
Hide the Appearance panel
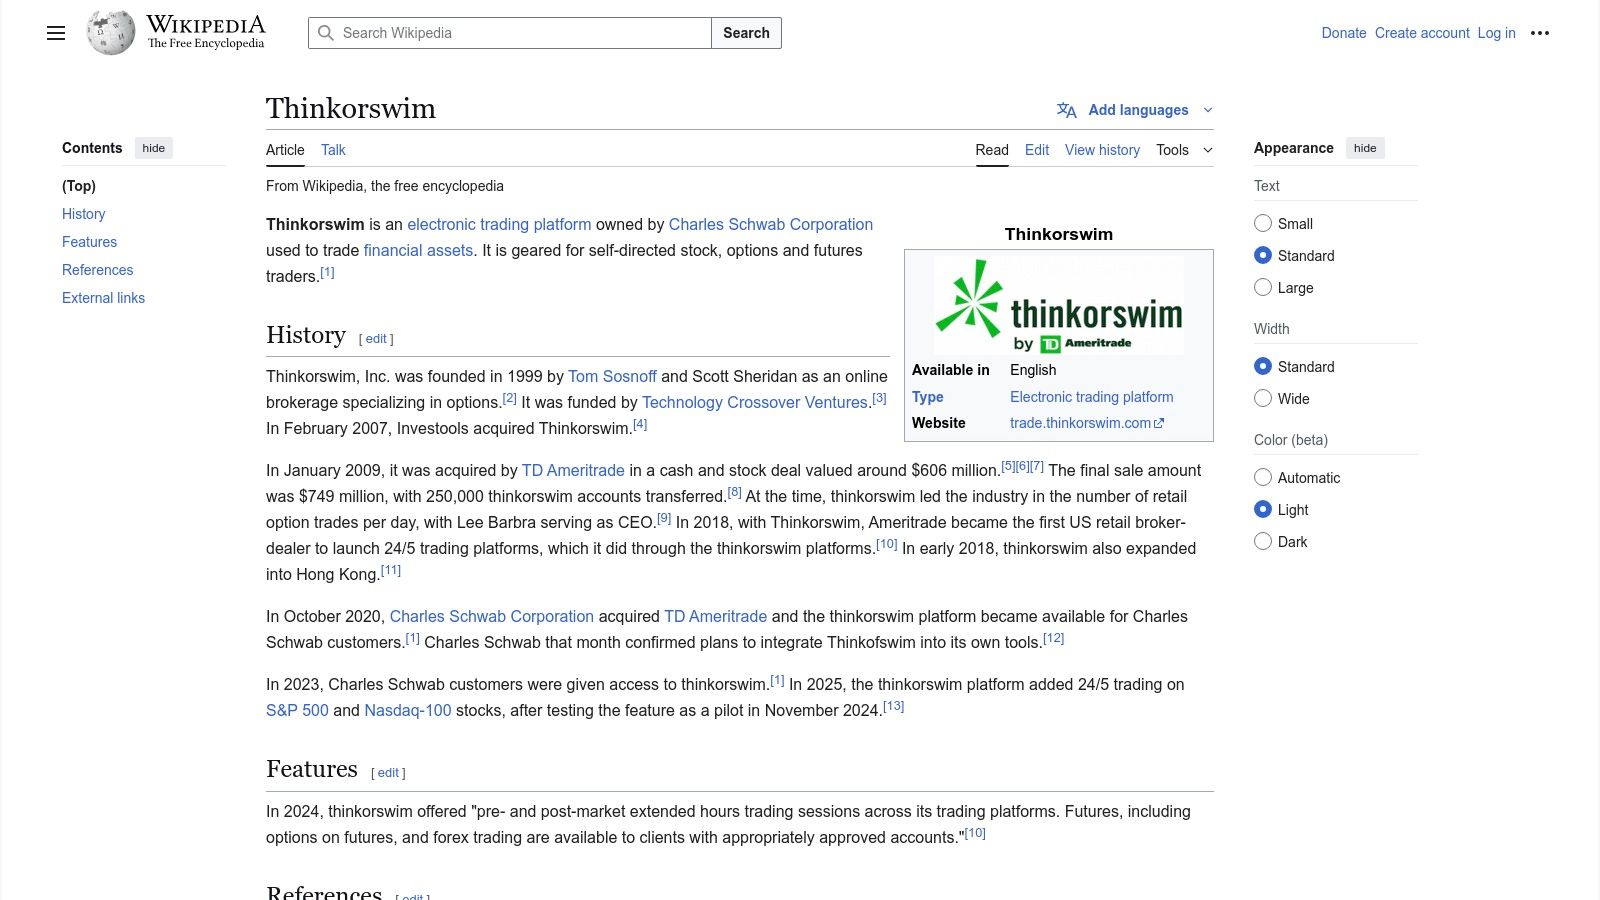(1365, 148)
